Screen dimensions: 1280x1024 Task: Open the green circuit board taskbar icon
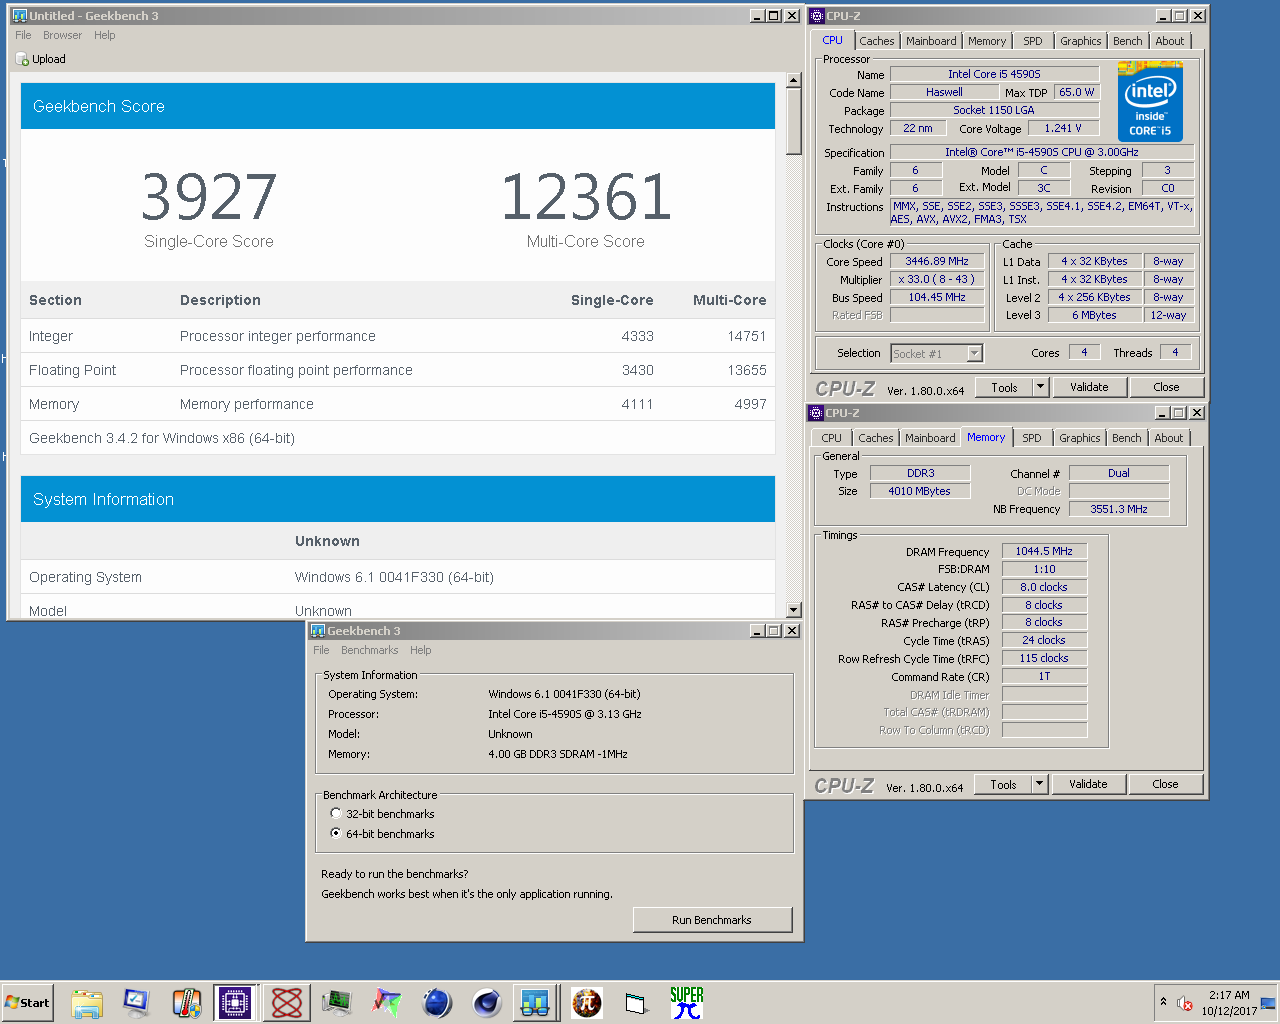coord(336,1003)
